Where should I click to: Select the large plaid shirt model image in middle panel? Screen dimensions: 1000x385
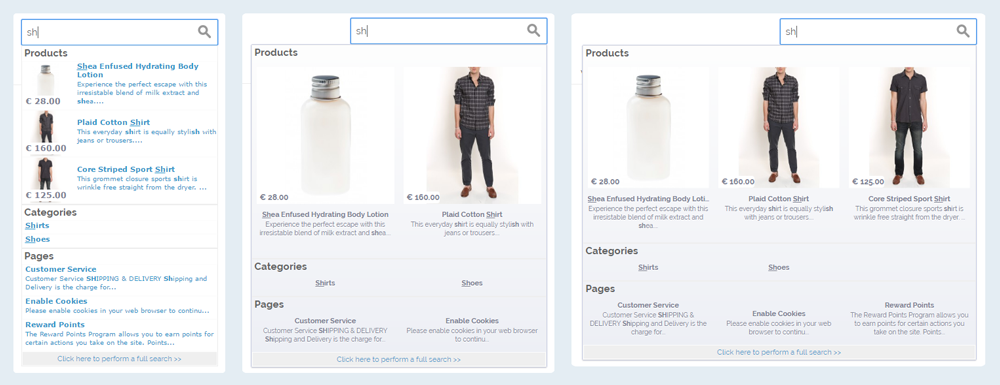coord(473,135)
